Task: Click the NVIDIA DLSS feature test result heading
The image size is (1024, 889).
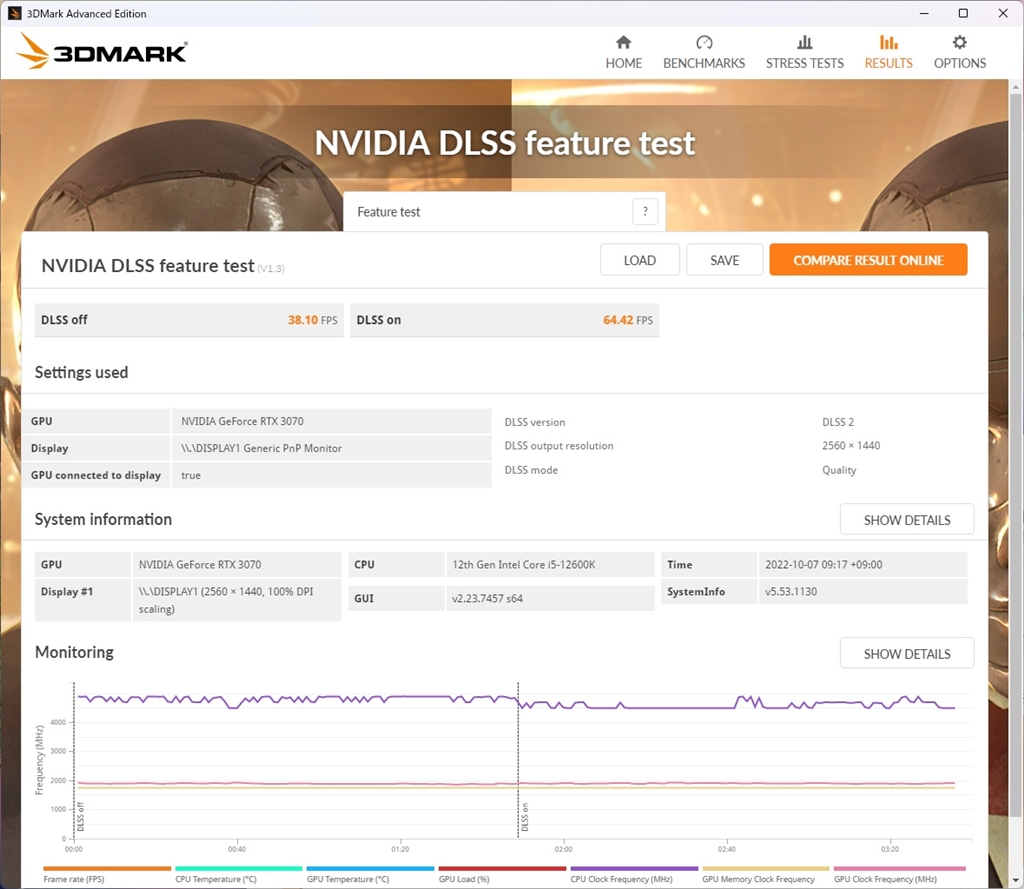Action: [x=148, y=266]
